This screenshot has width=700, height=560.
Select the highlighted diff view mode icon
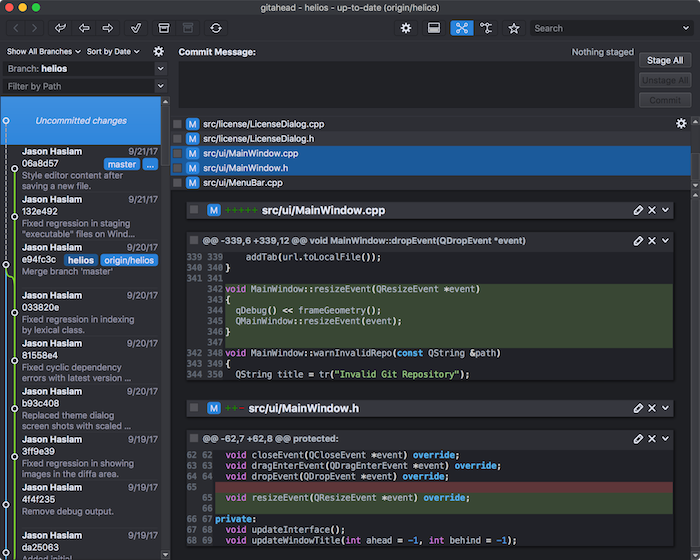pos(462,28)
